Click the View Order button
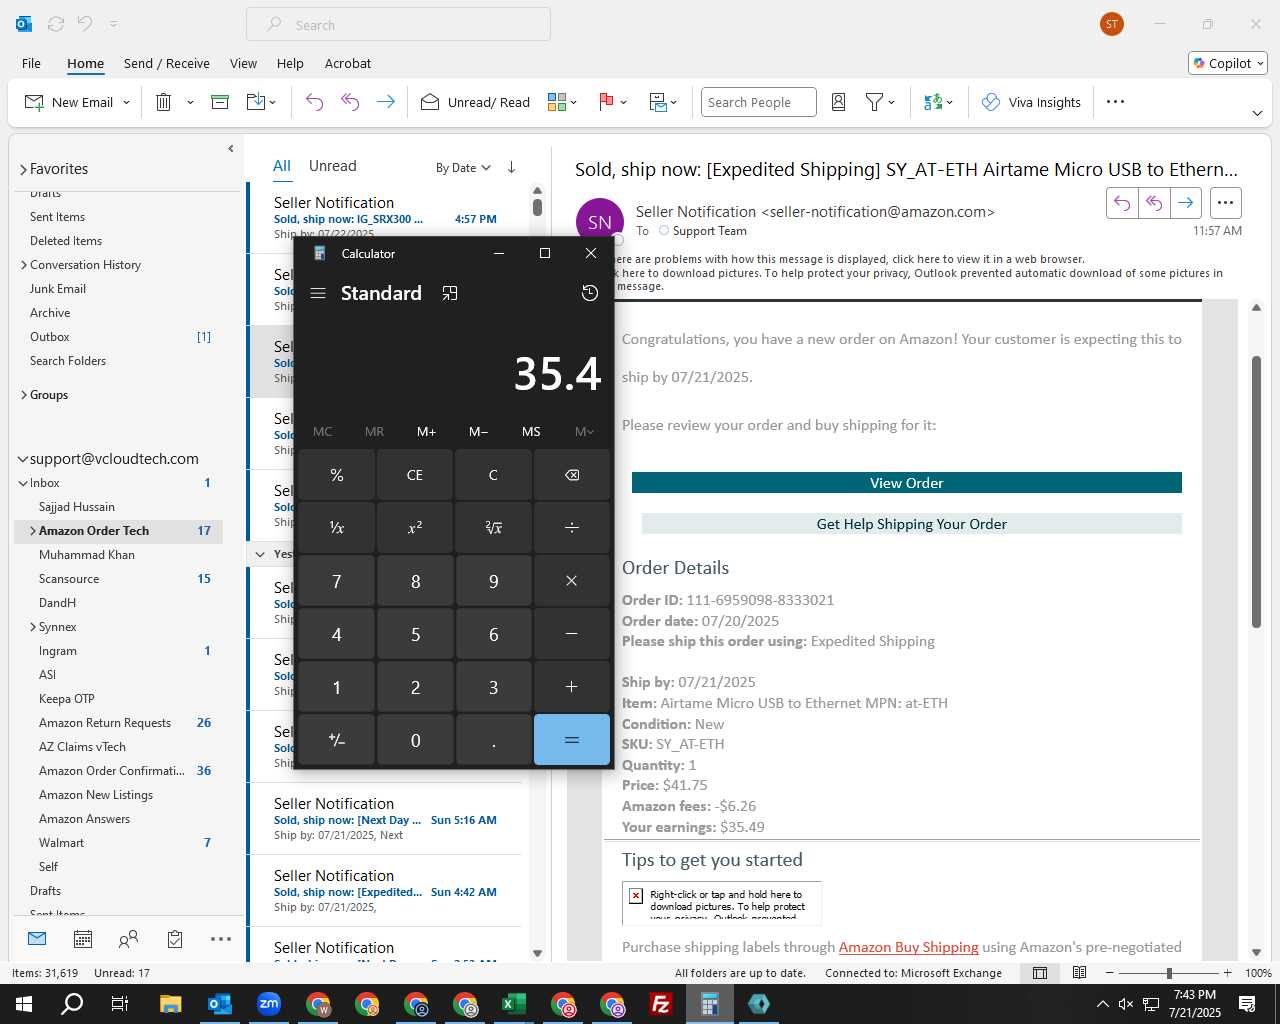Image resolution: width=1280 pixels, height=1024 pixels. pyautogui.click(x=907, y=483)
